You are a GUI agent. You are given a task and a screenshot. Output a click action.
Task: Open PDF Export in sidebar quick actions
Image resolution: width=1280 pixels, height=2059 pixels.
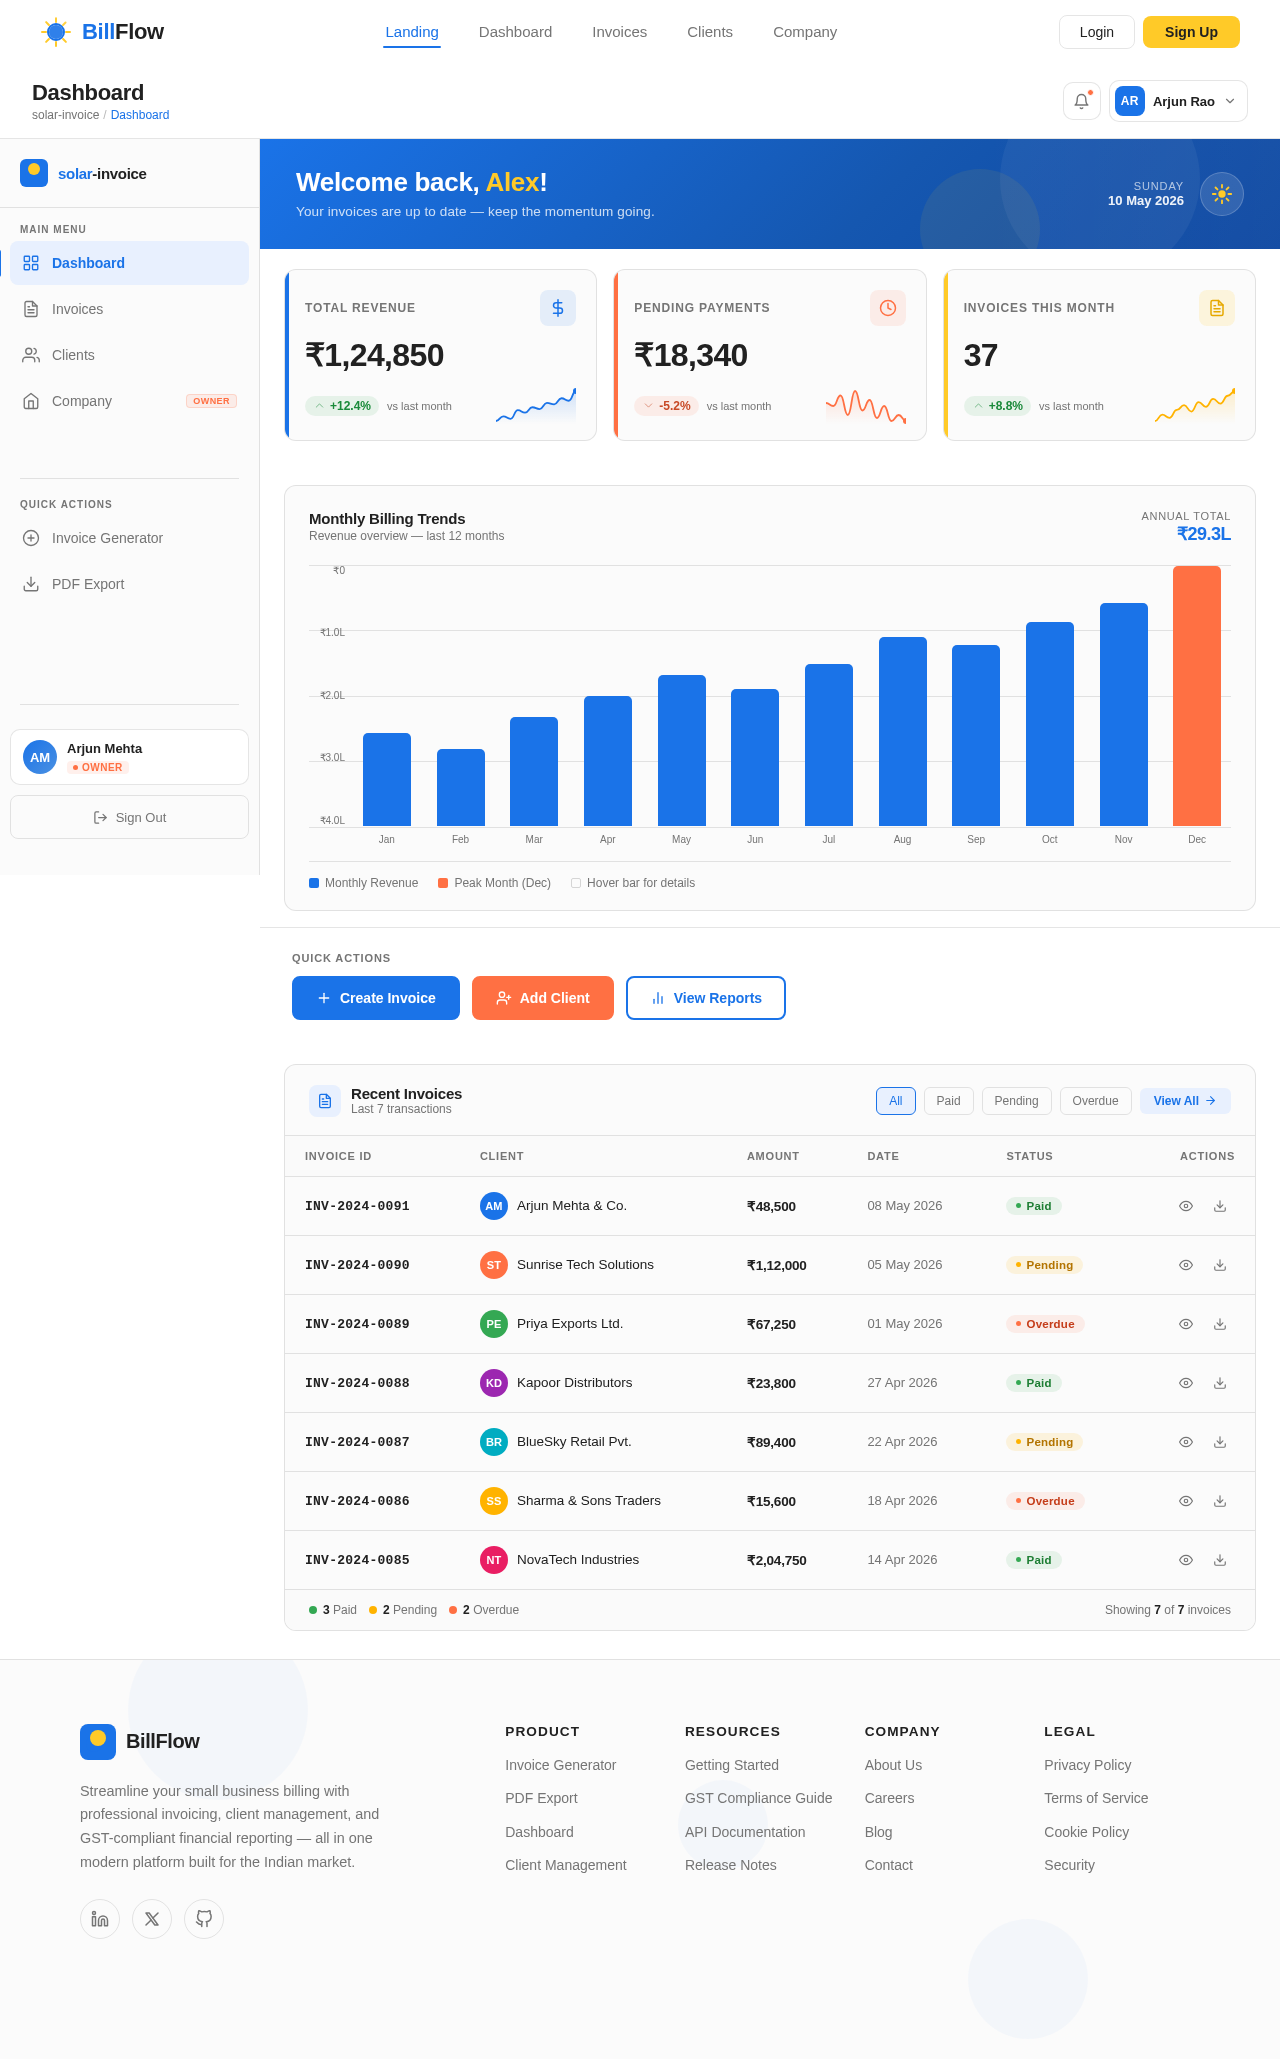130,584
